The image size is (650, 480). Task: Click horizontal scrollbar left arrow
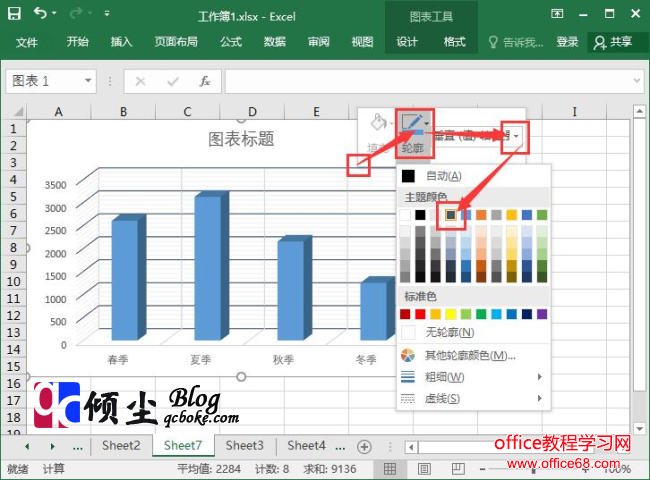tap(411, 447)
